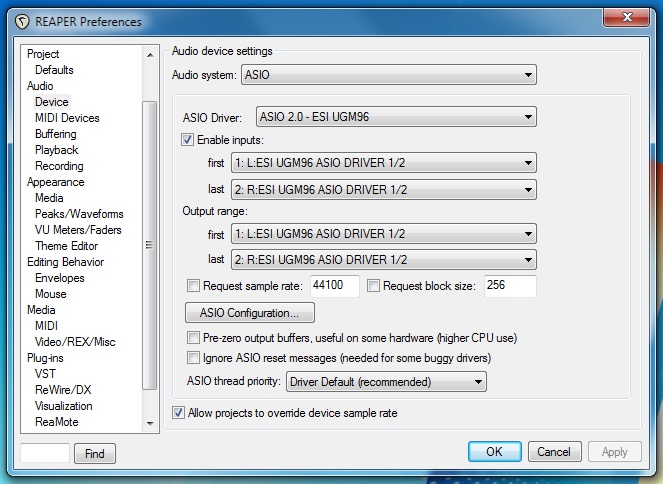Enable Request sample rate checkbox
Screen dimensions: 663x484
pyautogui.click(x=193, y=286)
